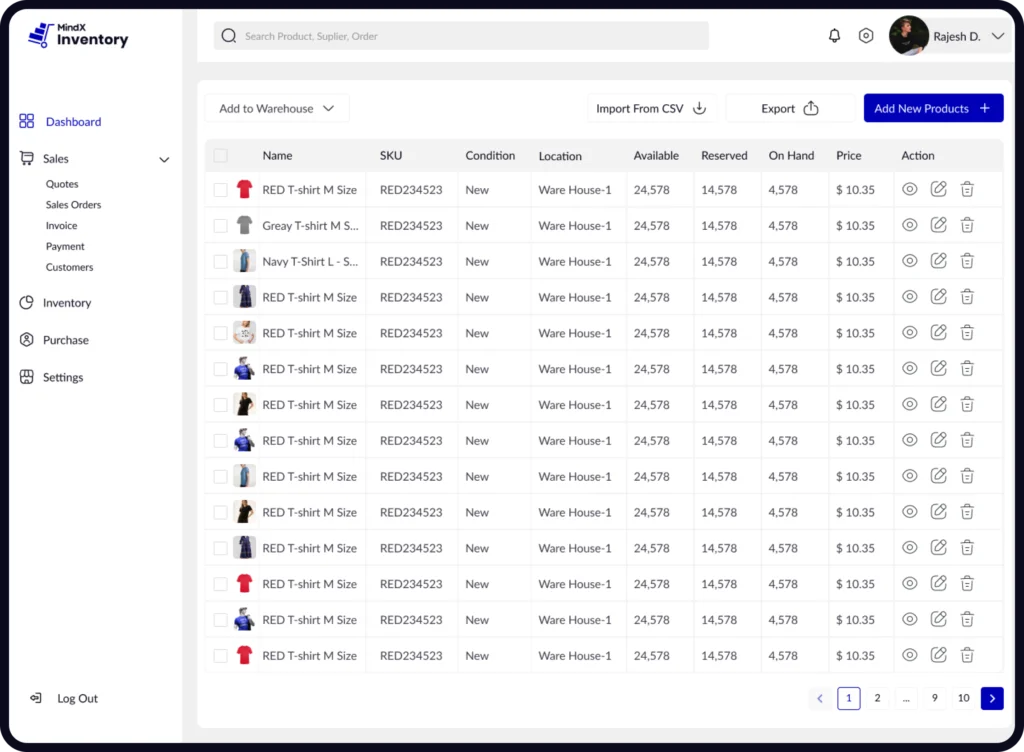
Task: Tick the checkbox on the first RED T-shirt row
Action: [221, 189]
